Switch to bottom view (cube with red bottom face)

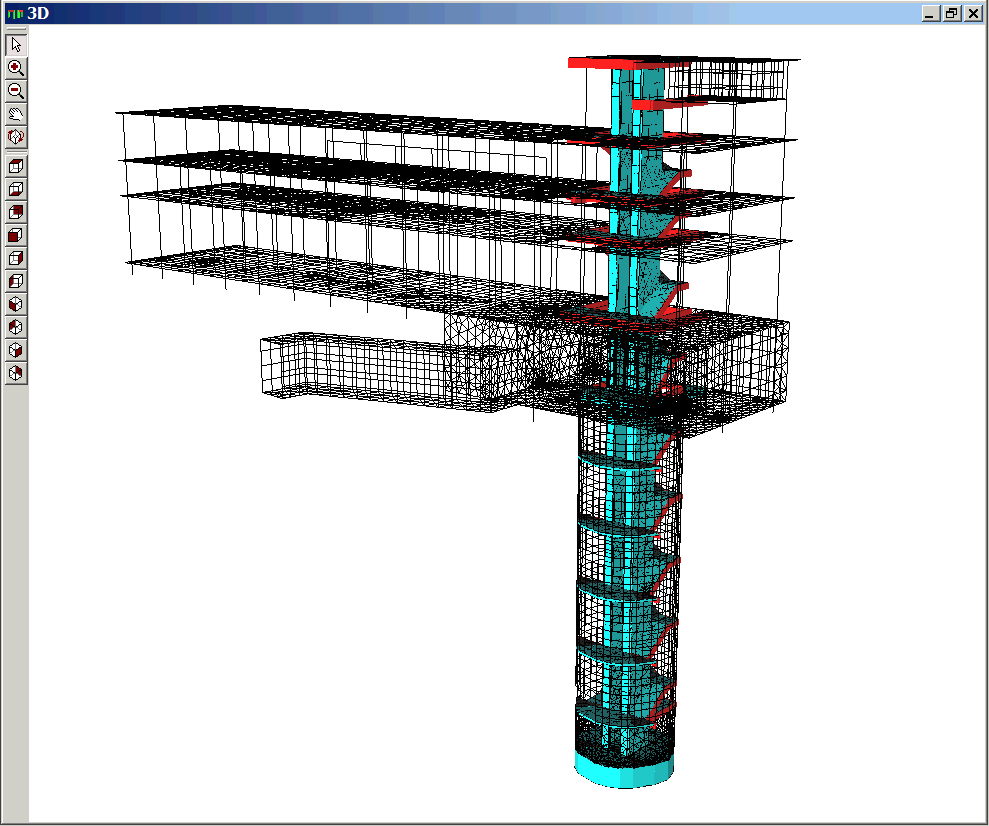pyautogui.click(x=16, y=189)
